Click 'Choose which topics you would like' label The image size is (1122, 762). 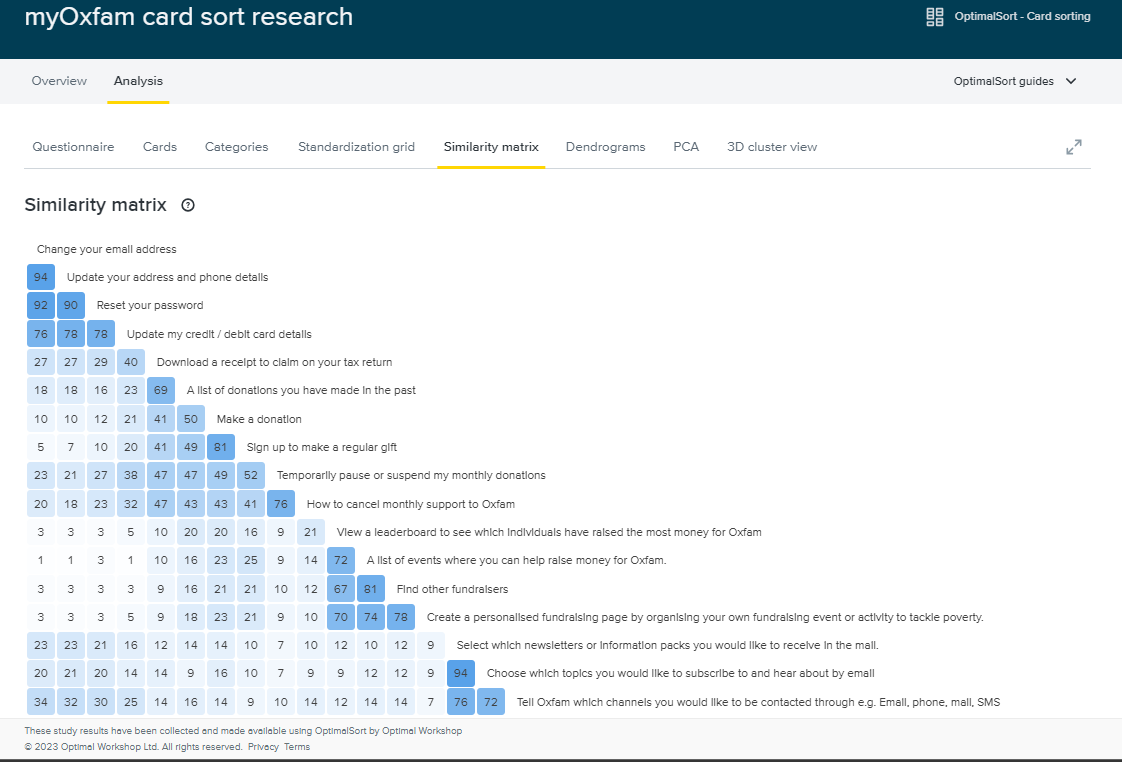click(x=681, y=673)
